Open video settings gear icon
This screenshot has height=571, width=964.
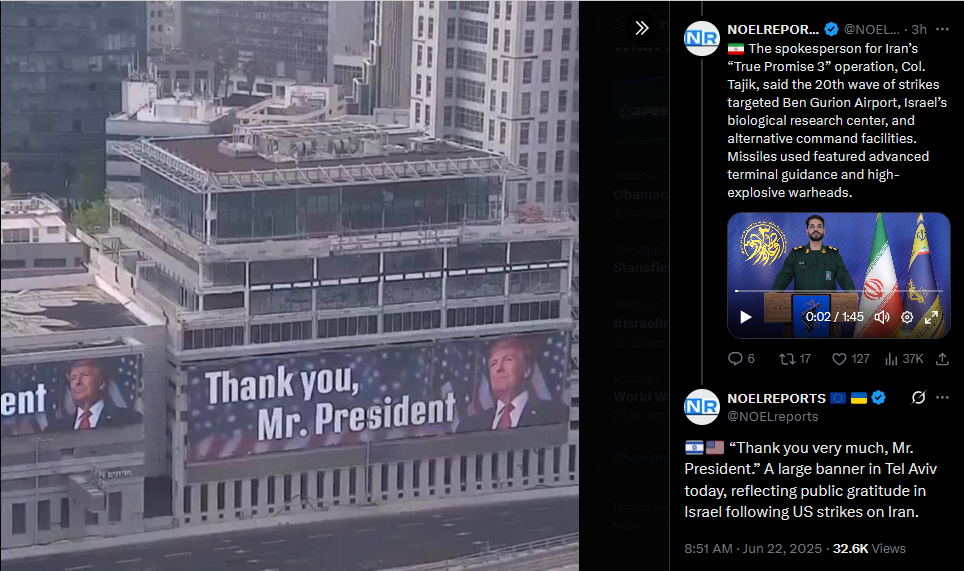click(x=907, y=317)
